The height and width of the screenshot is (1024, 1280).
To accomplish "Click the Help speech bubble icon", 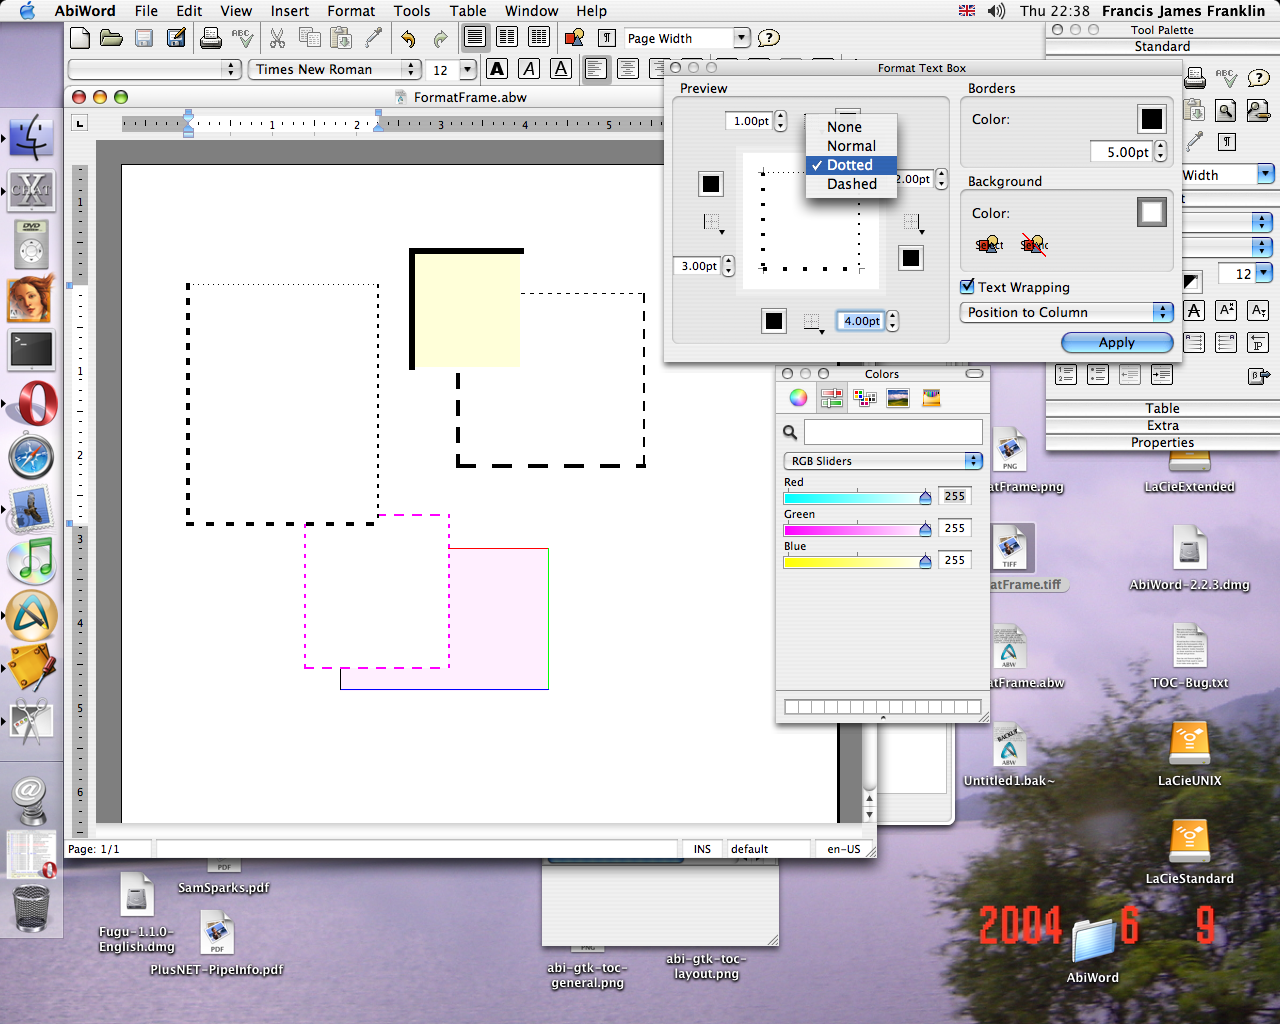I will [x=769, y=38].
